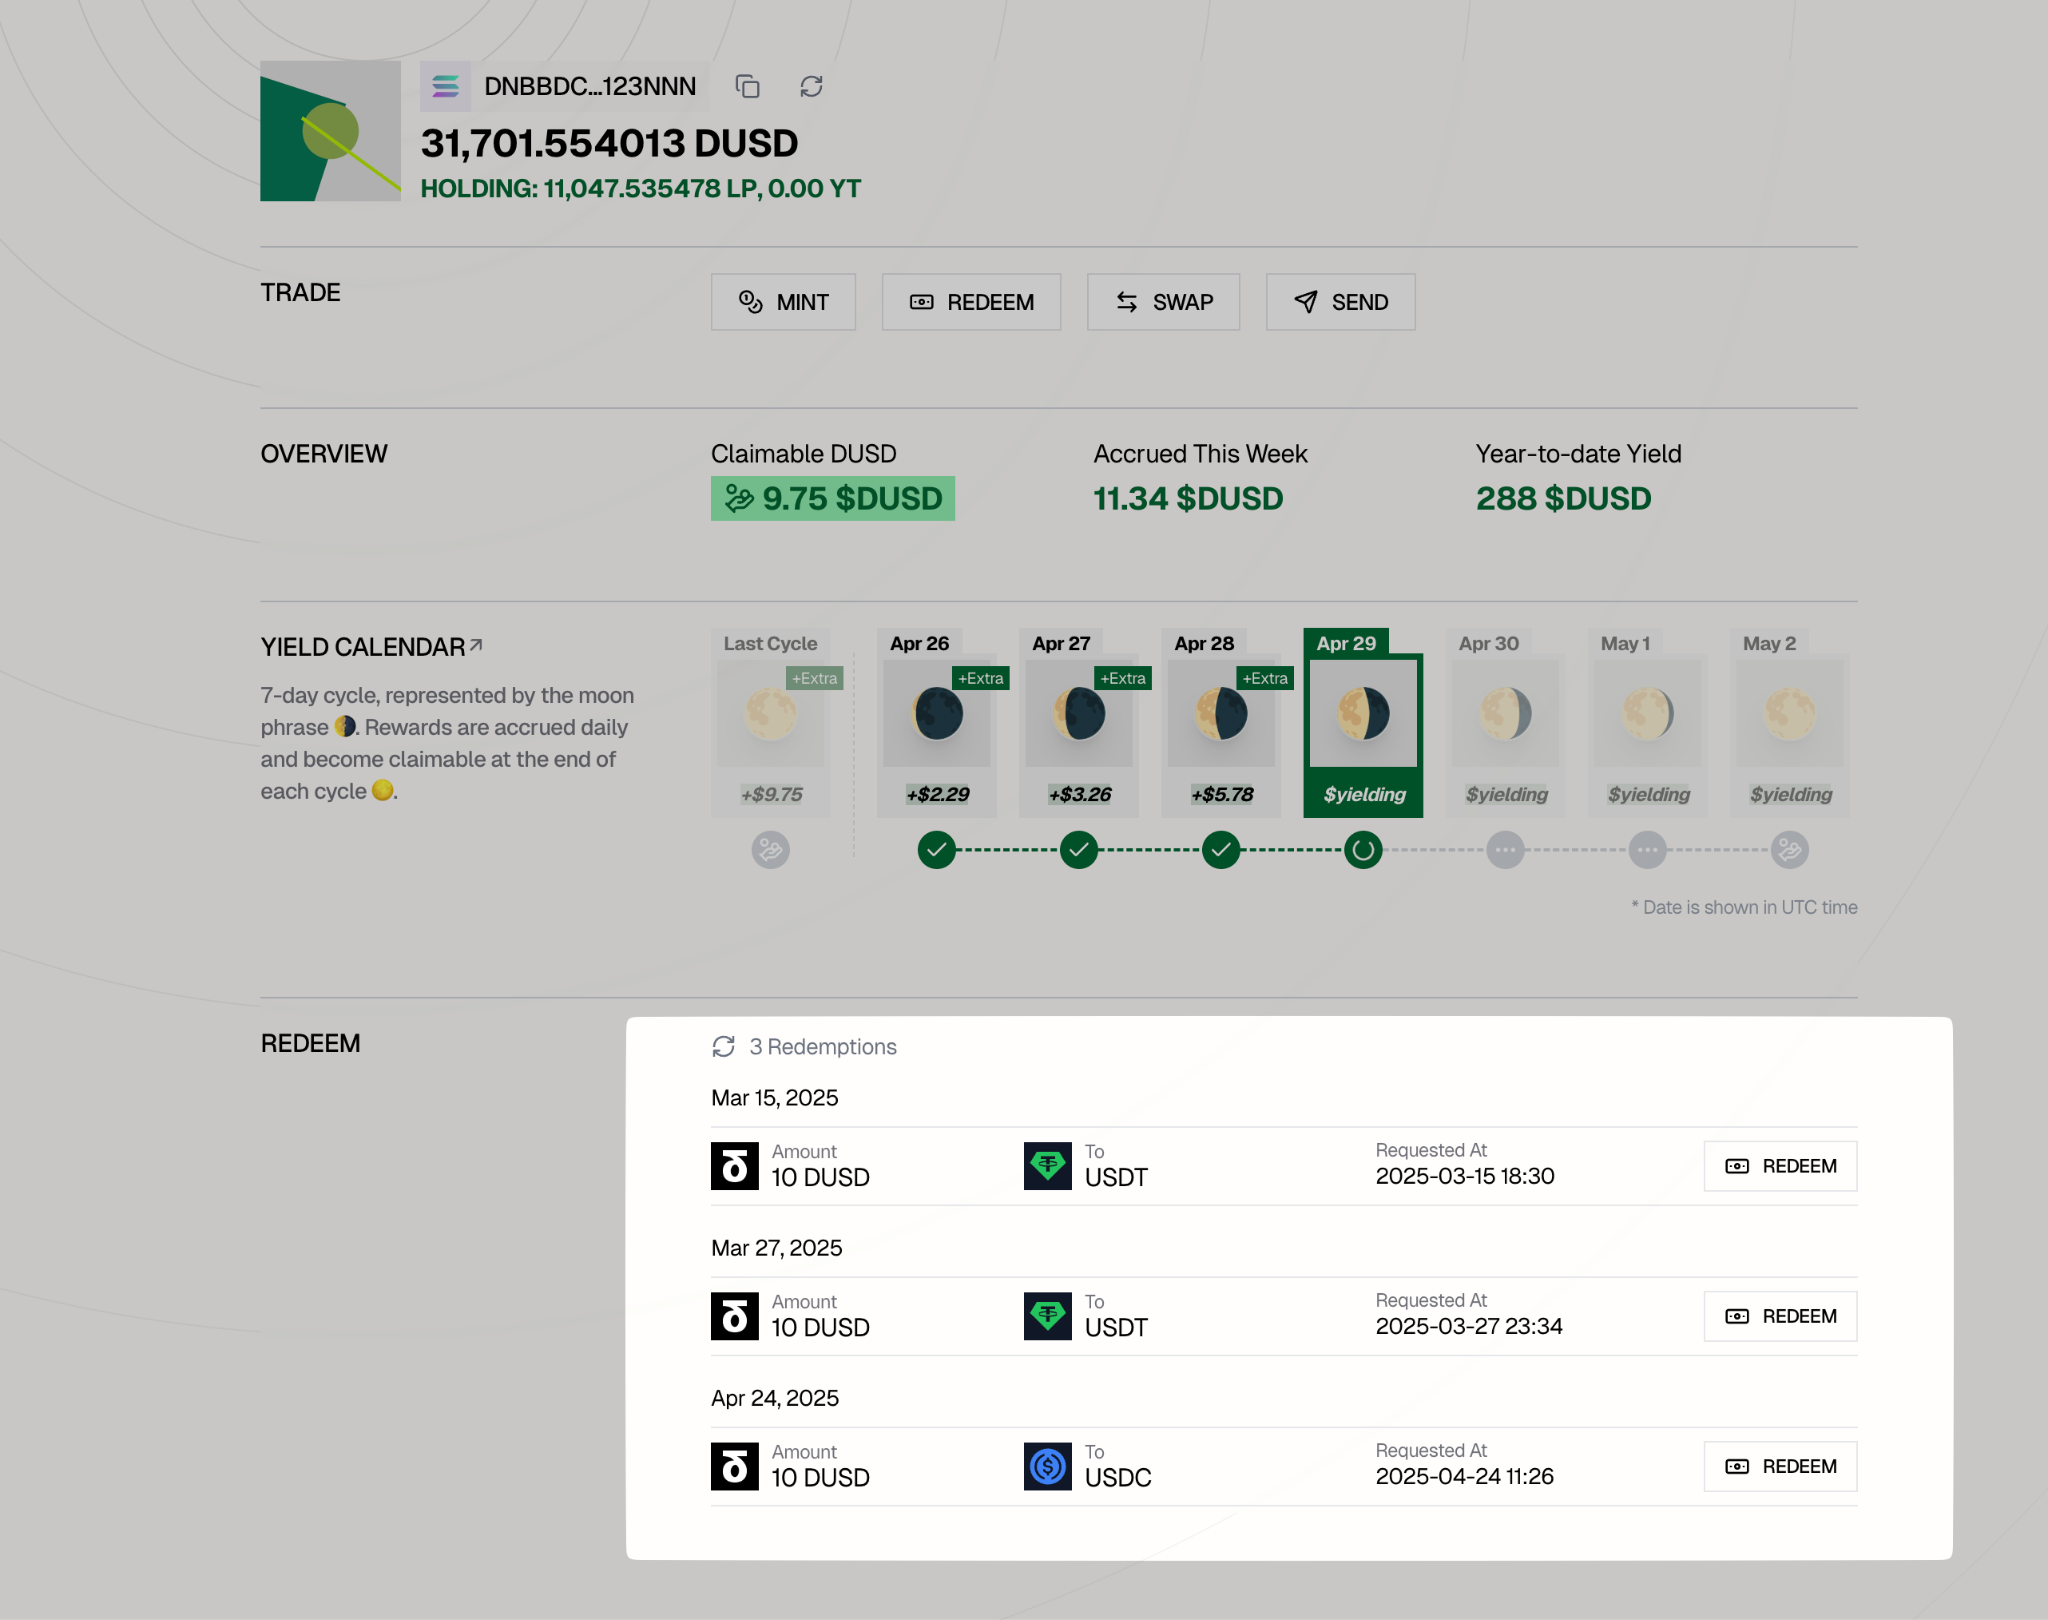
Task: Click the Apr 26 completed checkmark marker
Action: coord(937,850)
